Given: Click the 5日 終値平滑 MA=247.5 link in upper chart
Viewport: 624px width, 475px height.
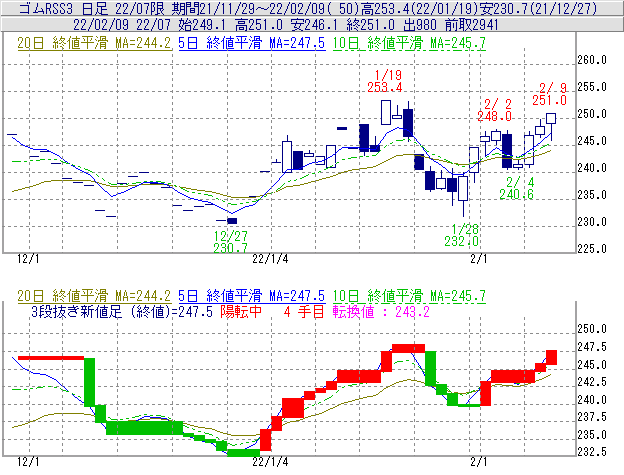Looking at the screenshot, I should pyautogui.click(x=252, y=43).
